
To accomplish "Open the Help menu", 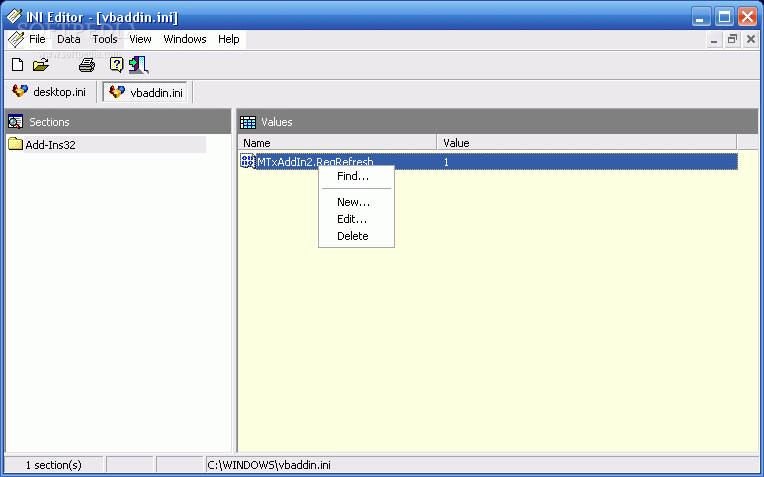I will pos(229,39).
